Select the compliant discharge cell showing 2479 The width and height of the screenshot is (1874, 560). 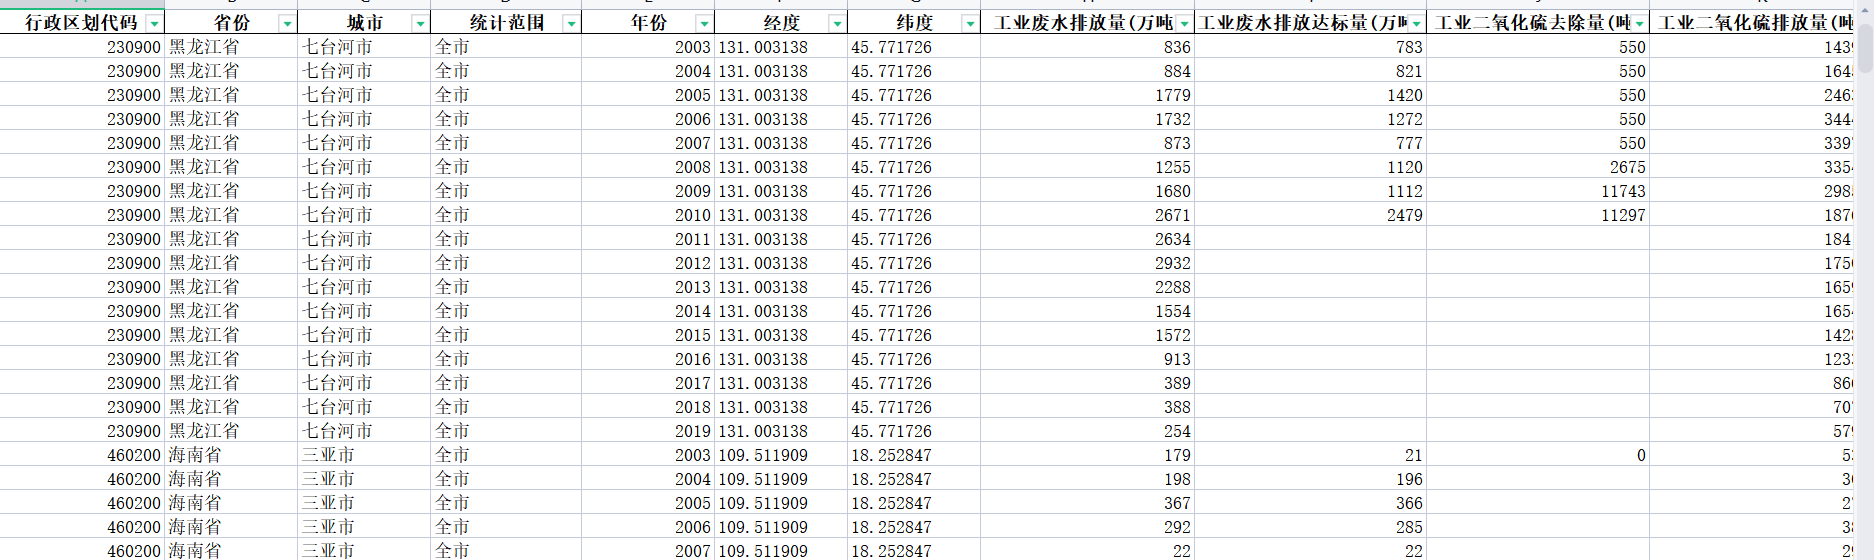pyautogui.click(x=1310, y=215)
